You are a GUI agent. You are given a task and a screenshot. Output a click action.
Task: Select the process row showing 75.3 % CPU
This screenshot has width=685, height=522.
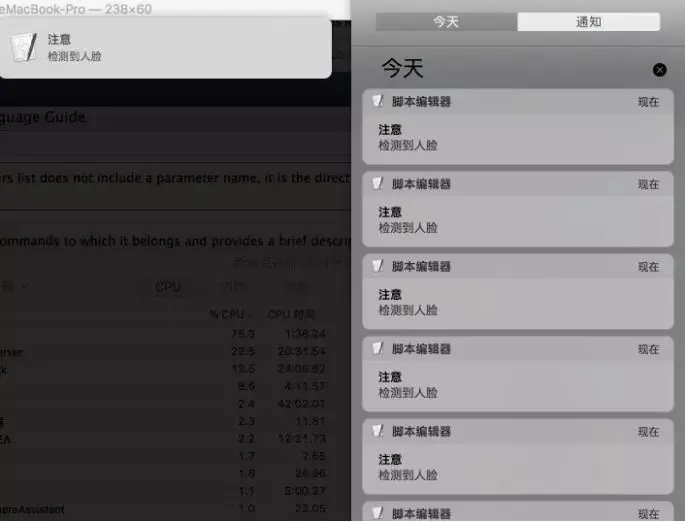pos(175,334)
